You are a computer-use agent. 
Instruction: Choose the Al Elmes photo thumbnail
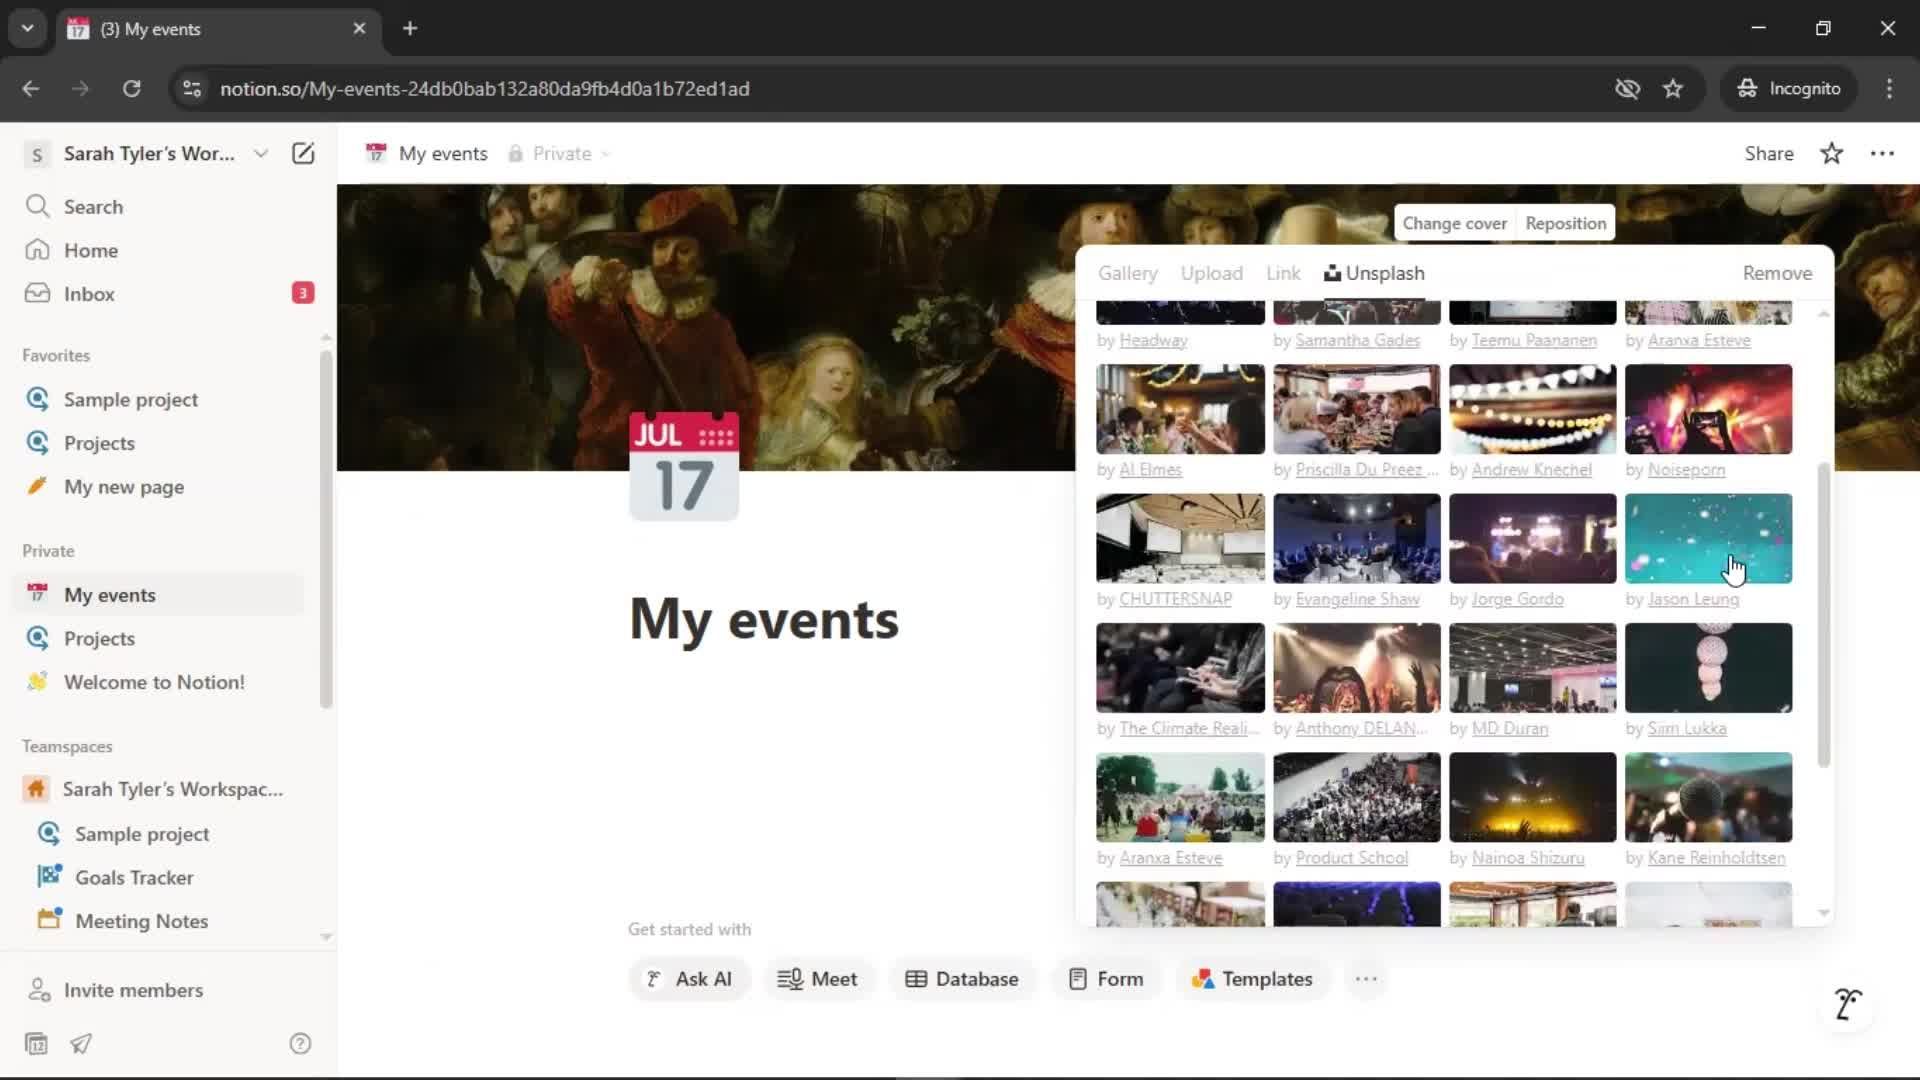tap(1180, 409)
